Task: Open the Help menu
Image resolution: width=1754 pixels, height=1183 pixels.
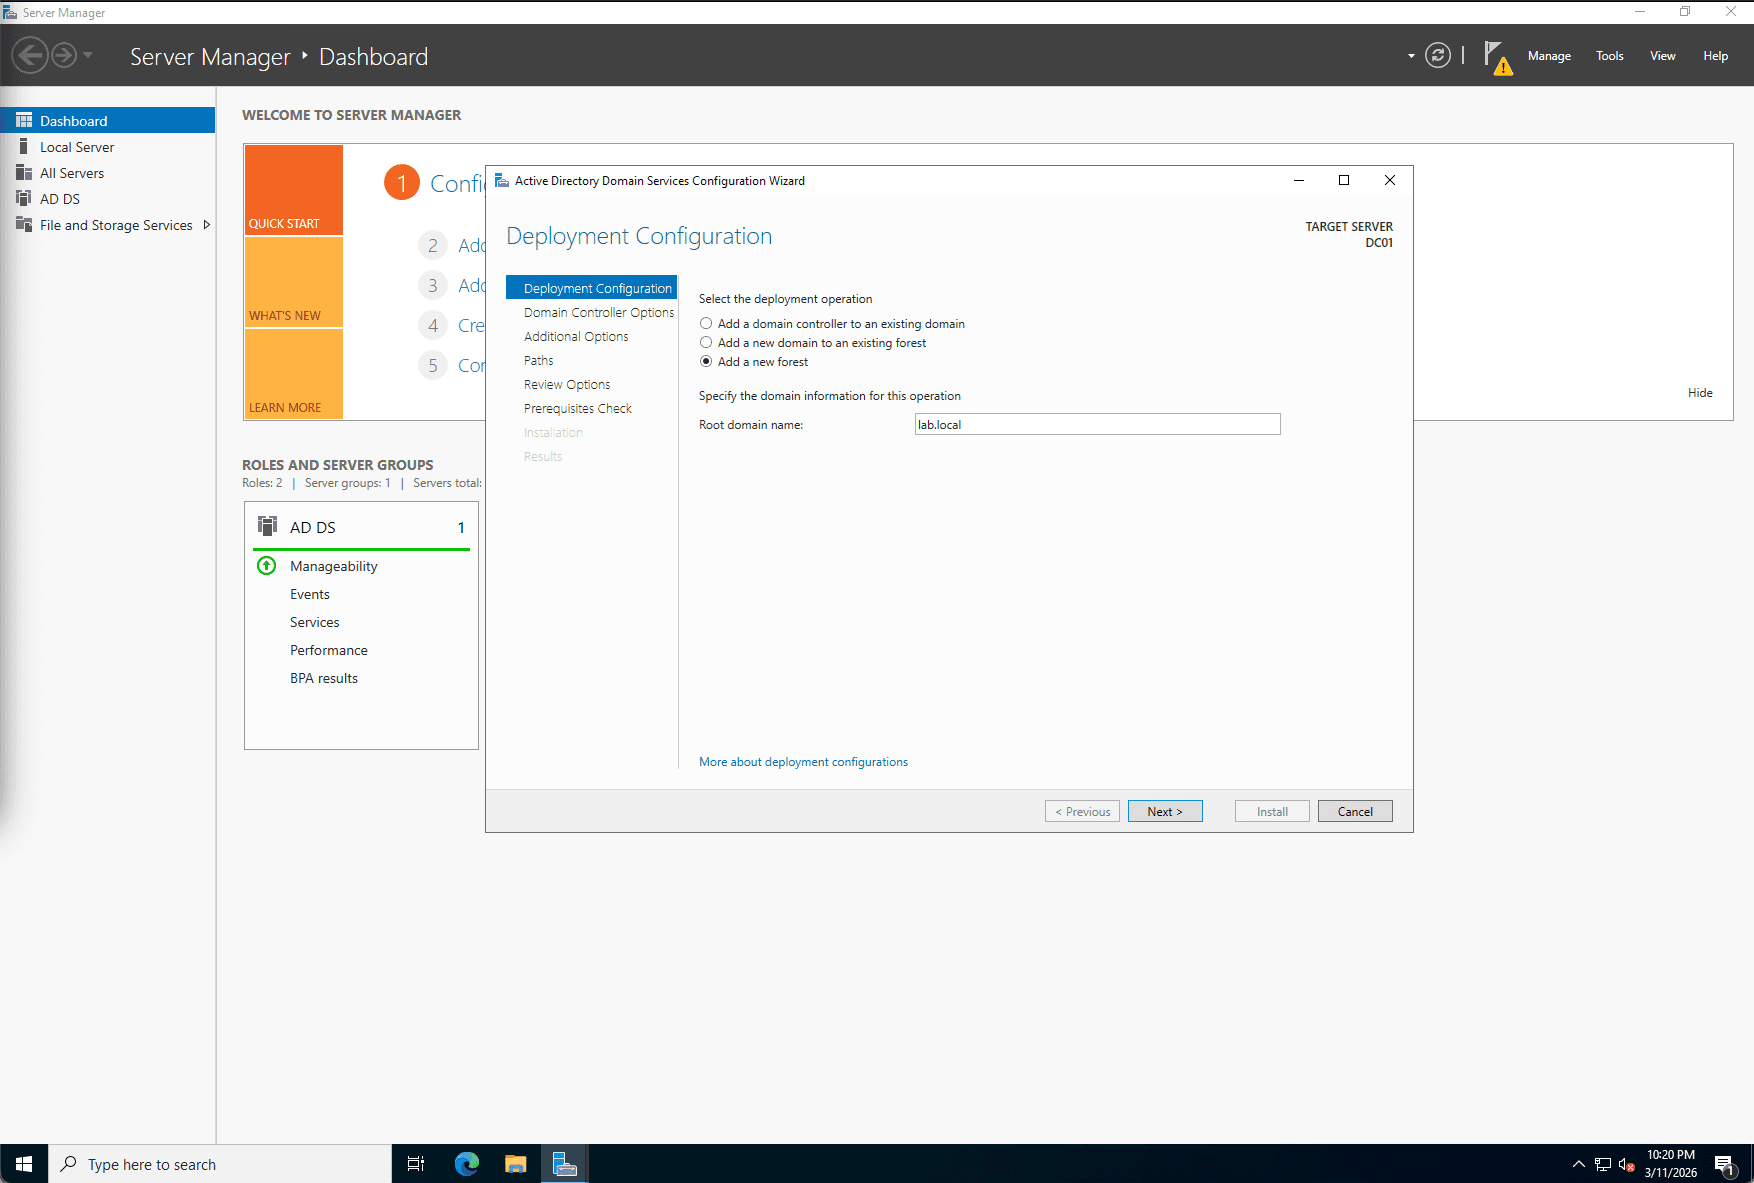Action: (1715, 56)
